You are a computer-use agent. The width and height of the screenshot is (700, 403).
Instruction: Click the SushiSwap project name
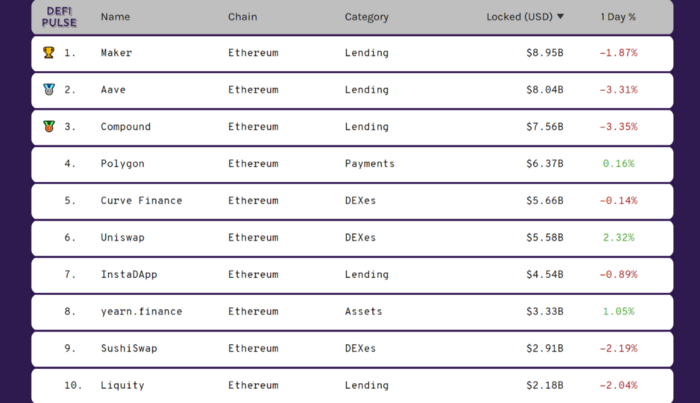[129, 349]
